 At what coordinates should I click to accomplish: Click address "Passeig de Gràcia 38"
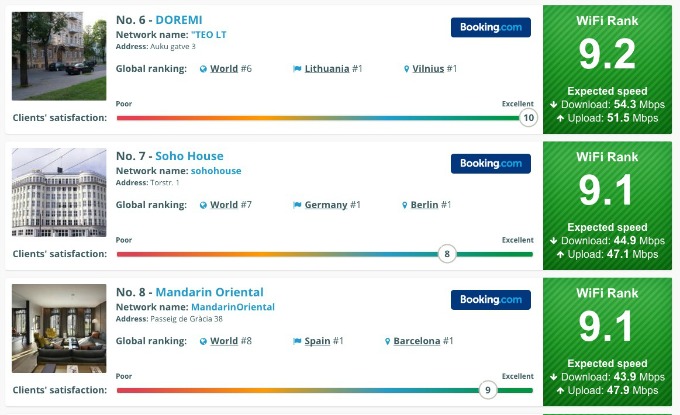(x=186, y=319)
